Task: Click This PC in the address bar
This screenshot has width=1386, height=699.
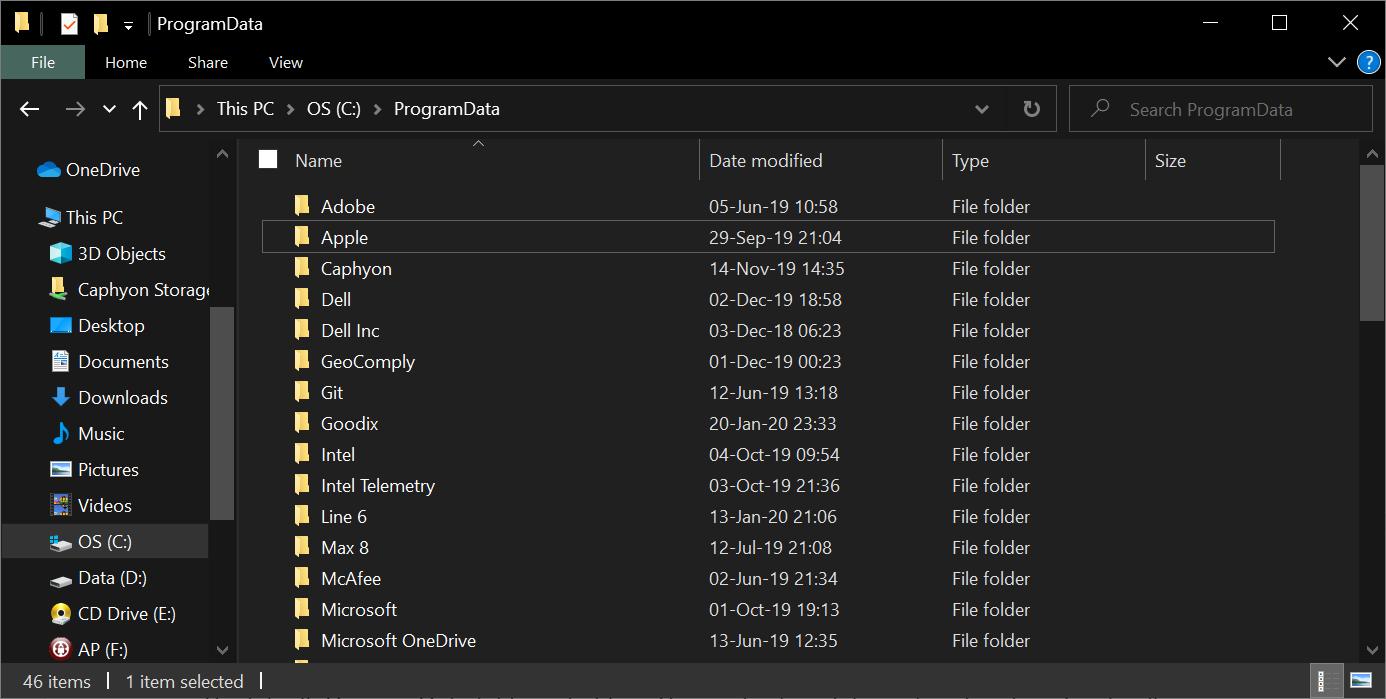Action: pyautogui.click(x=245, y=109)
